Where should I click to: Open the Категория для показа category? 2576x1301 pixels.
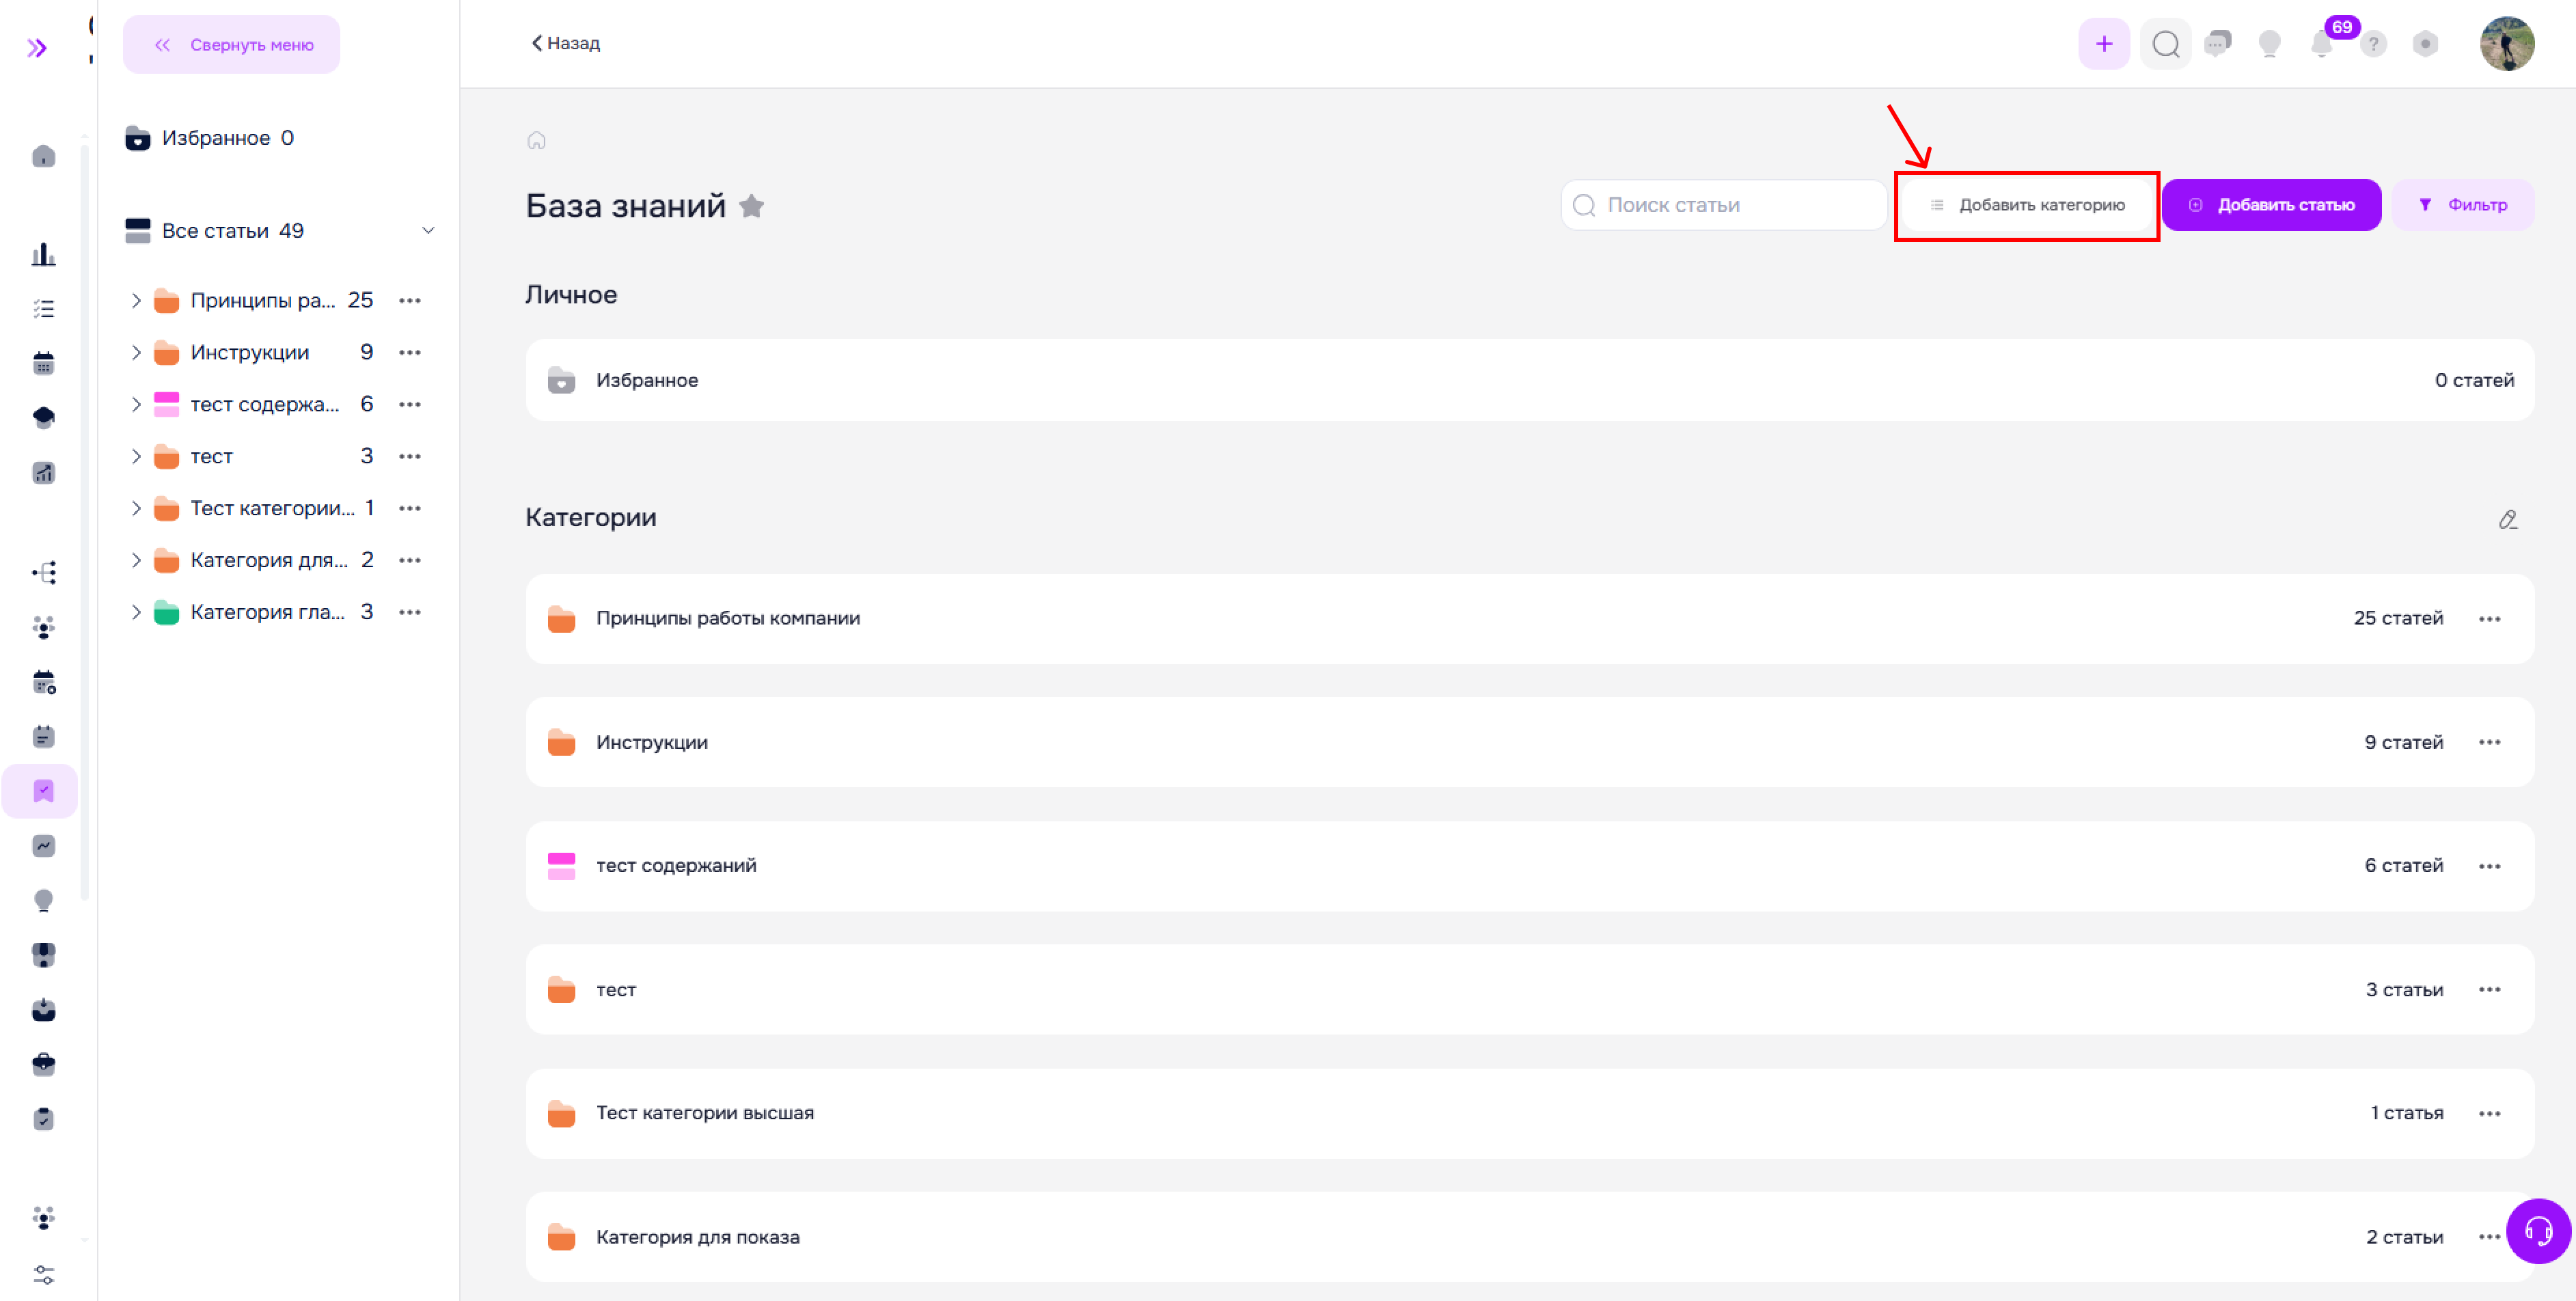[1530, 1237]
